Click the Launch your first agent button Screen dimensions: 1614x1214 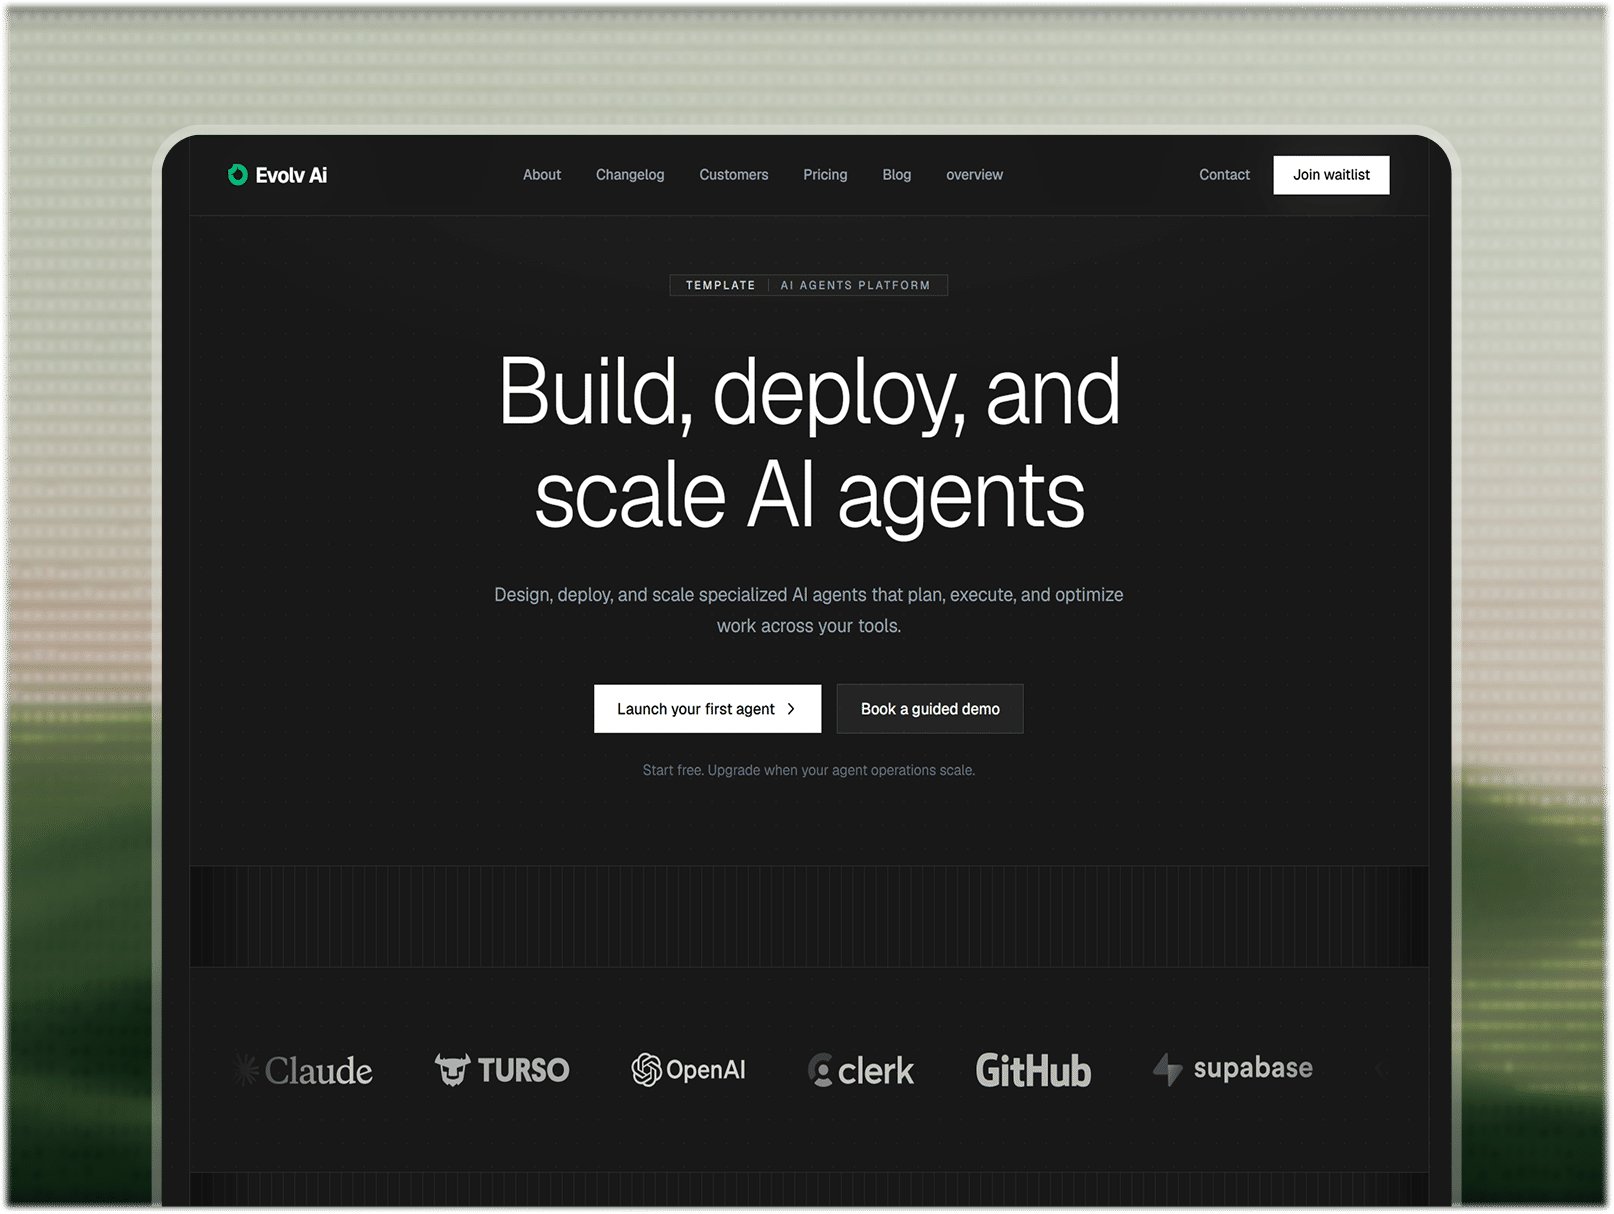[x=707, y=709]
